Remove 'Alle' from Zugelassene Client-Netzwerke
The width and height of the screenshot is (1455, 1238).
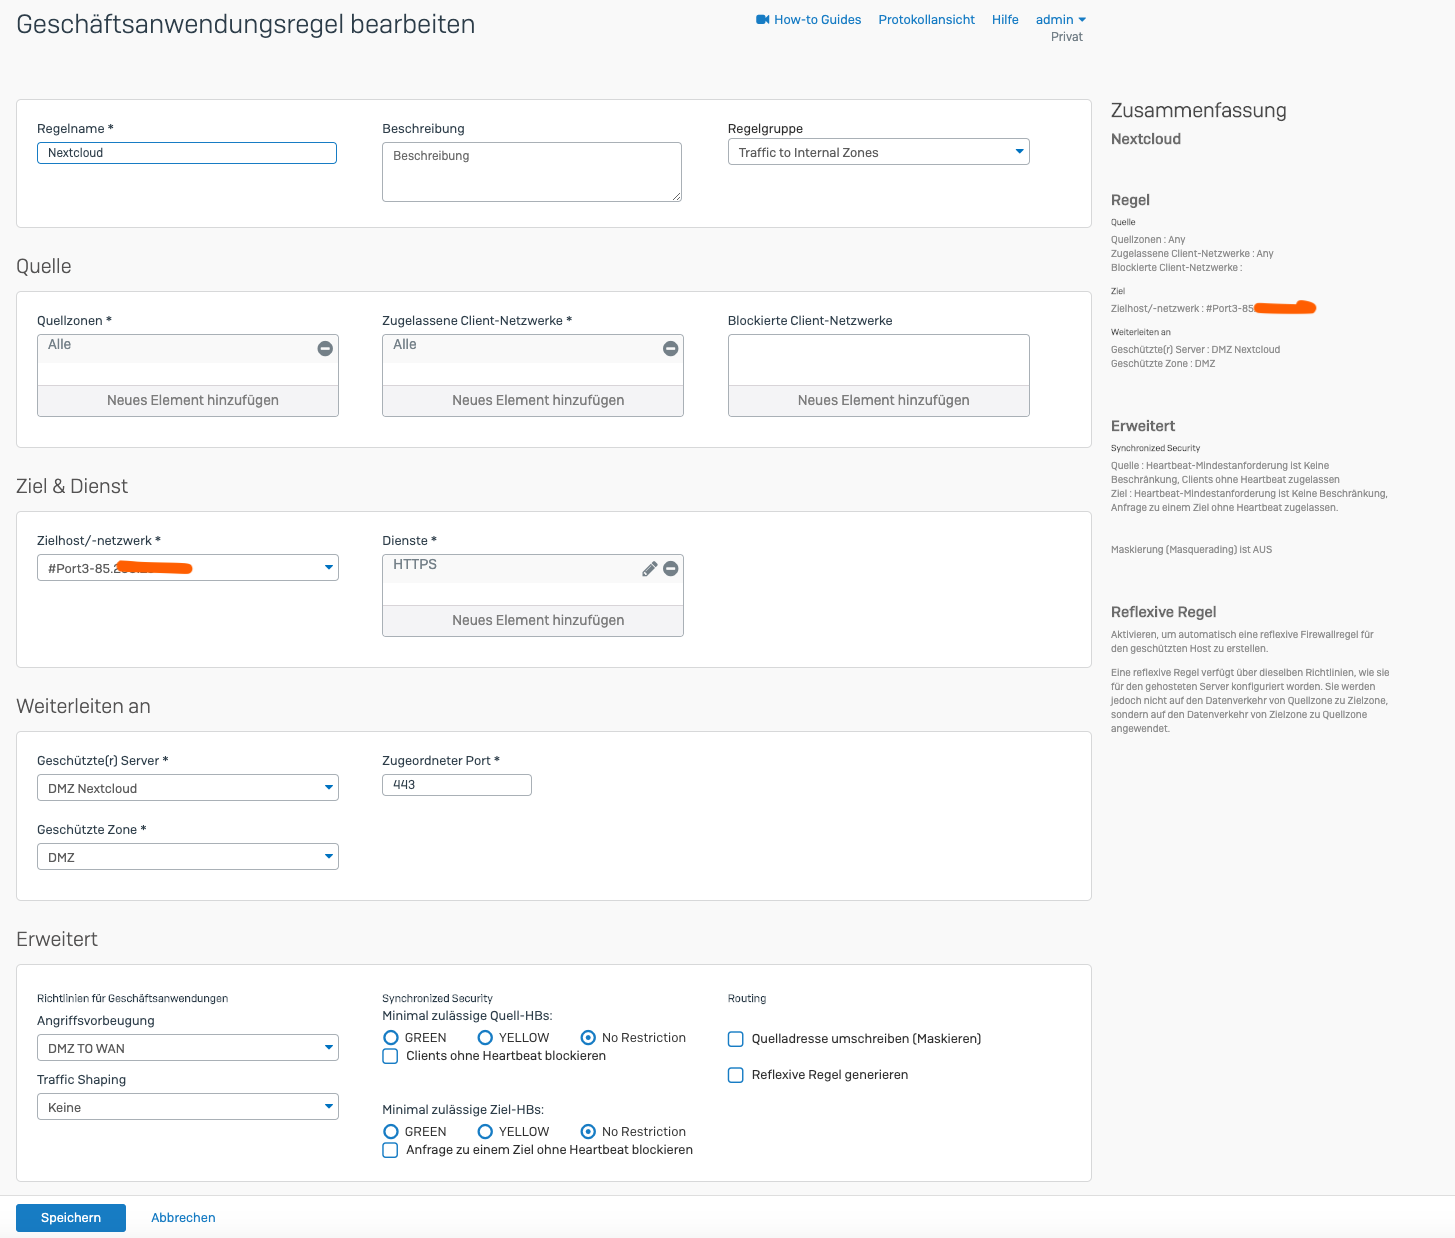pyautogui.click(x=670, y=348)
